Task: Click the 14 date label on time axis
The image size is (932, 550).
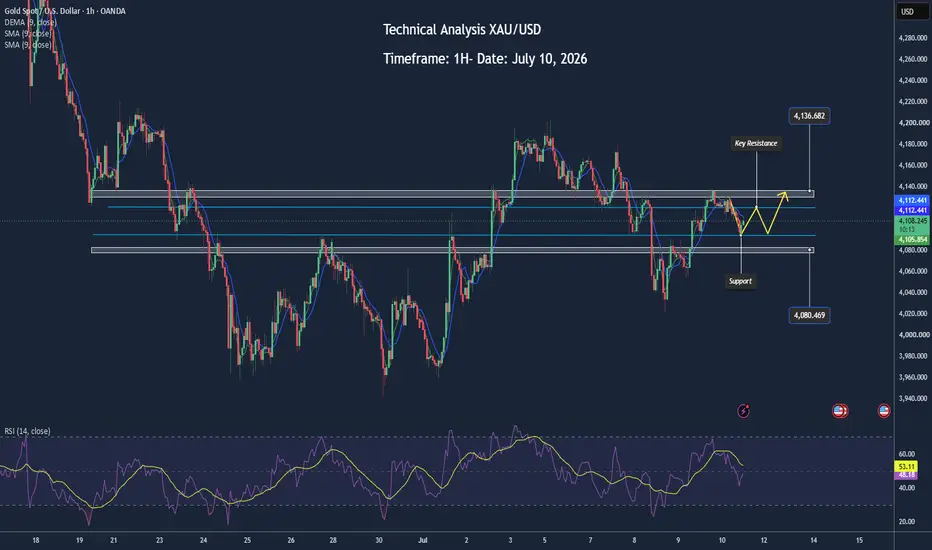Action: [x=813, y=540]
